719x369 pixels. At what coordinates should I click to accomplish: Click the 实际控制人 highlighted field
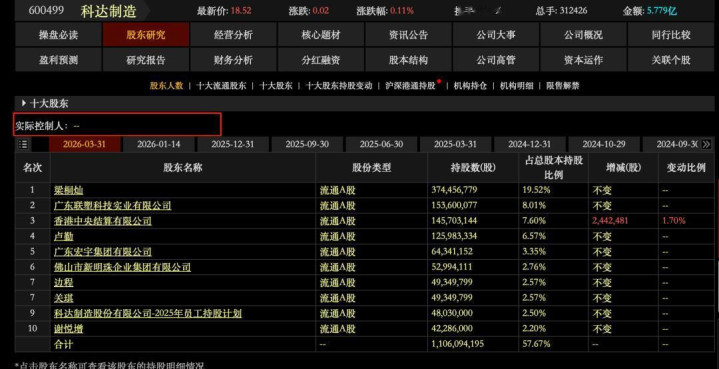pyautogui.click(x=117, y=125)
